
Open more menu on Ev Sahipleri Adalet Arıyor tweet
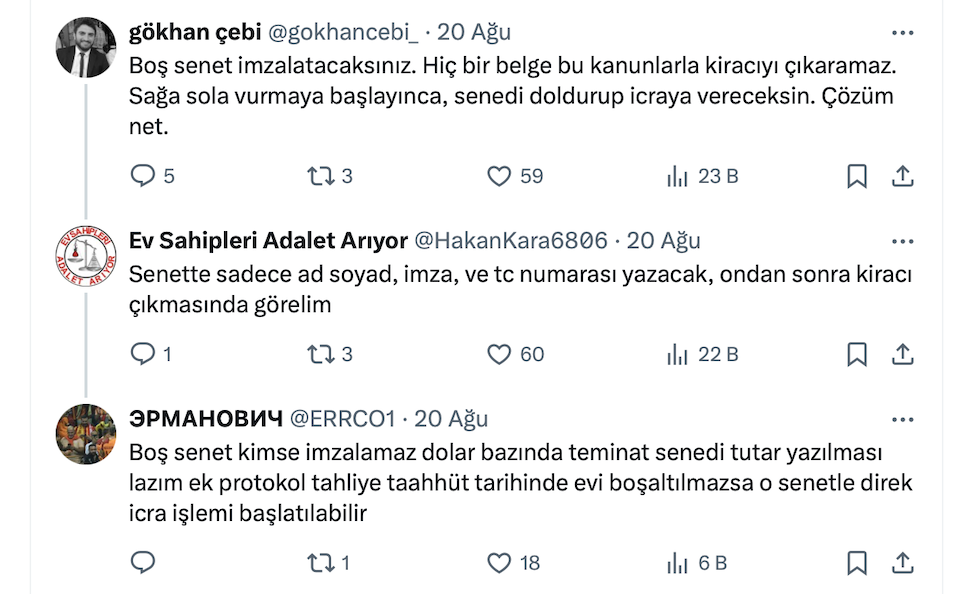pyautogui.click(x=902, y=241)
